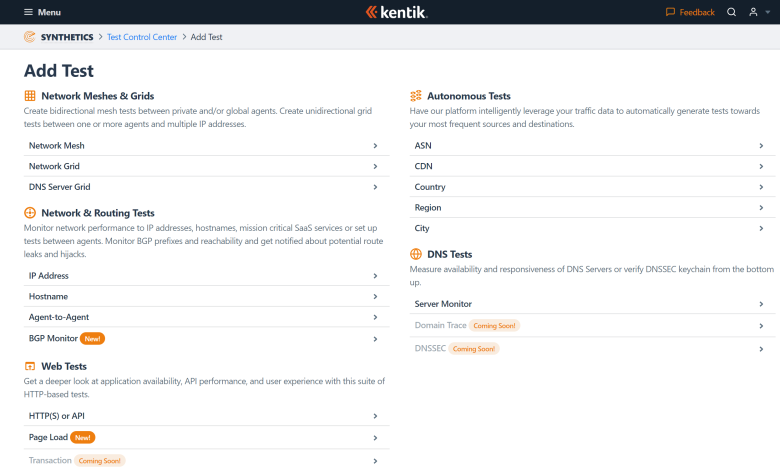Click the Network Meshes & Grids icon
780x473 pixels.
pos(30,96)
